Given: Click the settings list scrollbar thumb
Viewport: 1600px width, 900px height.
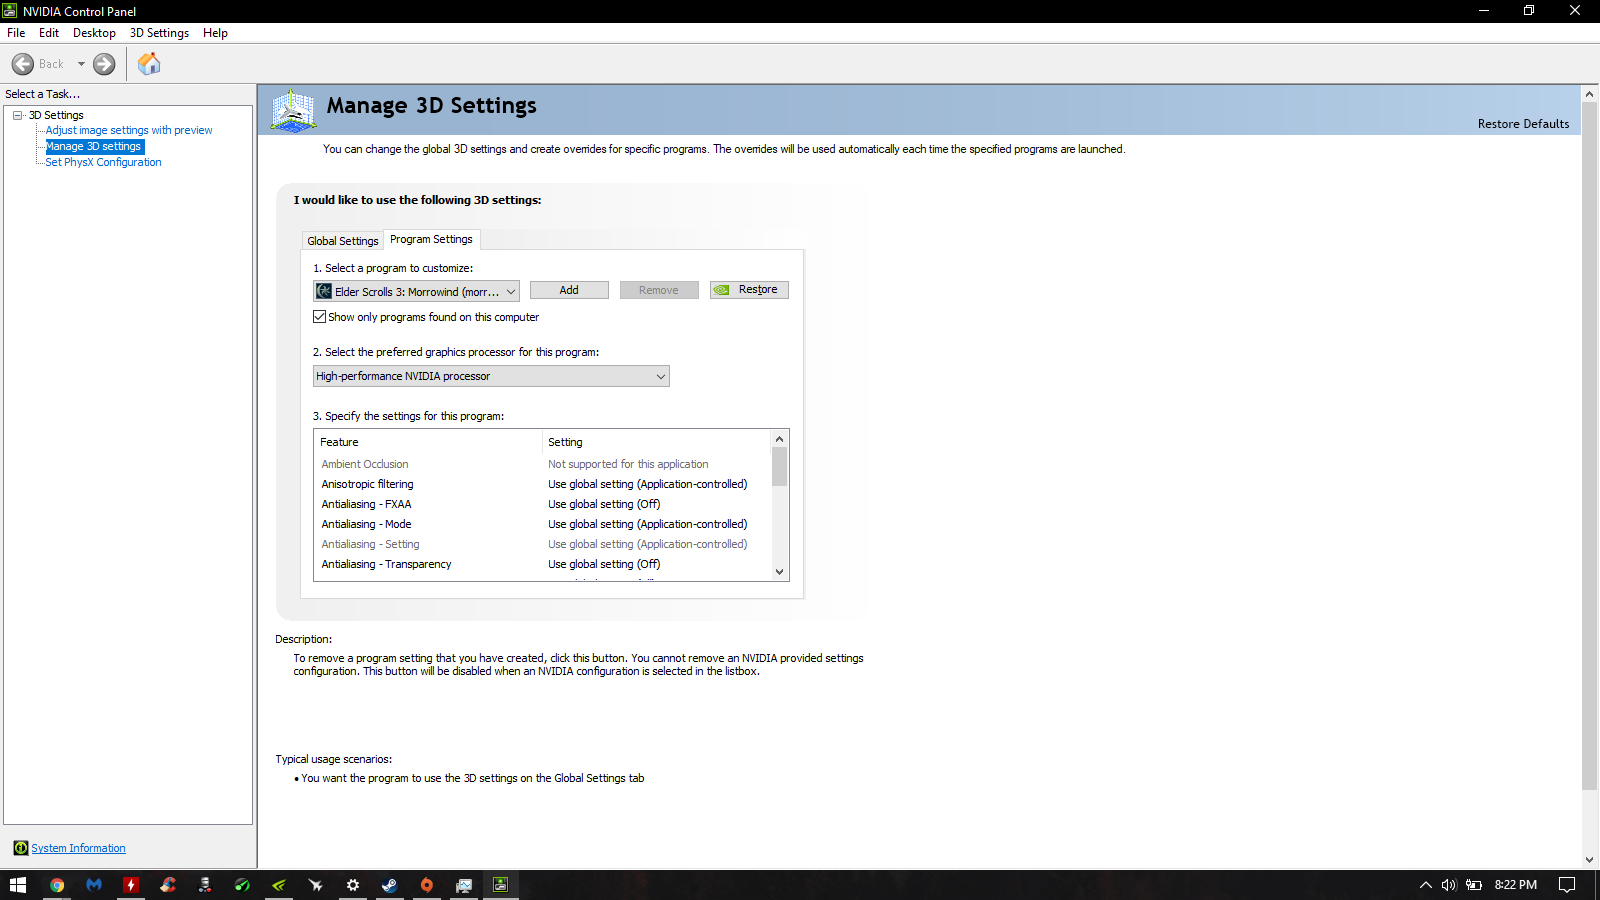Looking at the screenshot, I should point(779,466).
